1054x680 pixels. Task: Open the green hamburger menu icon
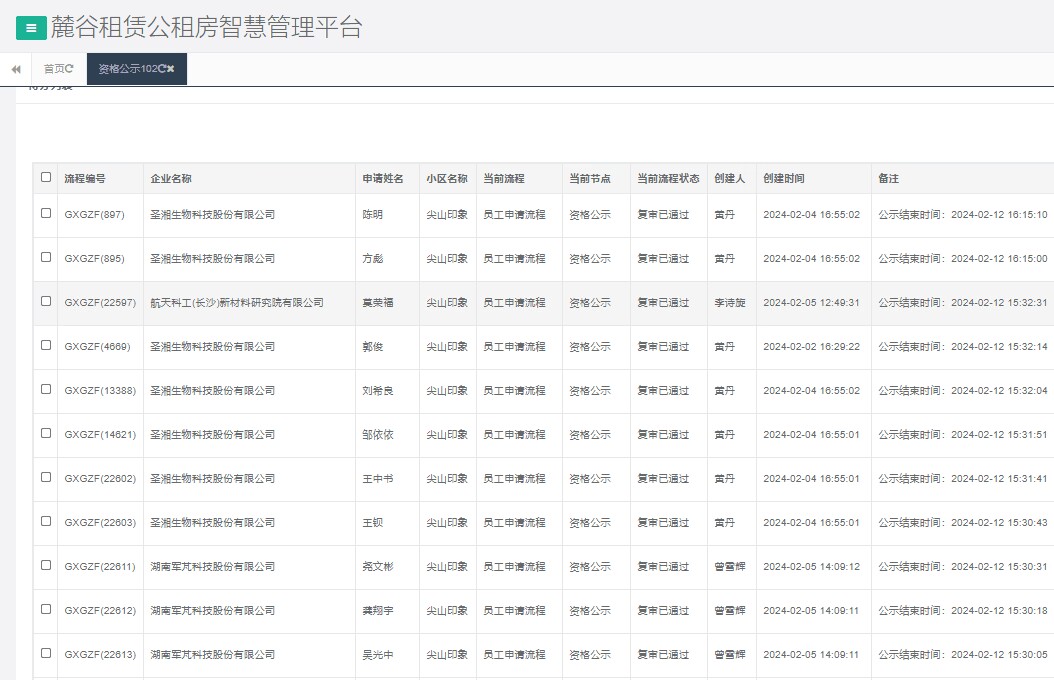[x=28, y=26]
